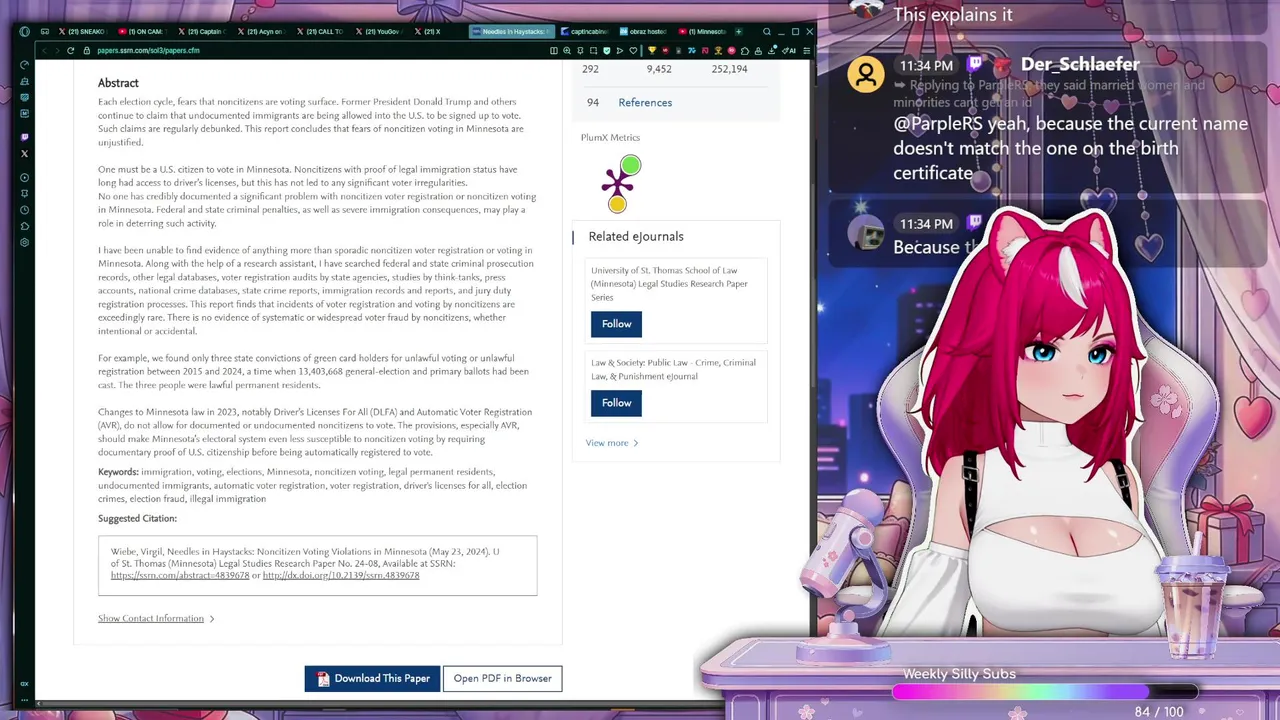1280x720 pixels.
Task: Click the snapshot capture icon in address bar
Action: (593, 50)
